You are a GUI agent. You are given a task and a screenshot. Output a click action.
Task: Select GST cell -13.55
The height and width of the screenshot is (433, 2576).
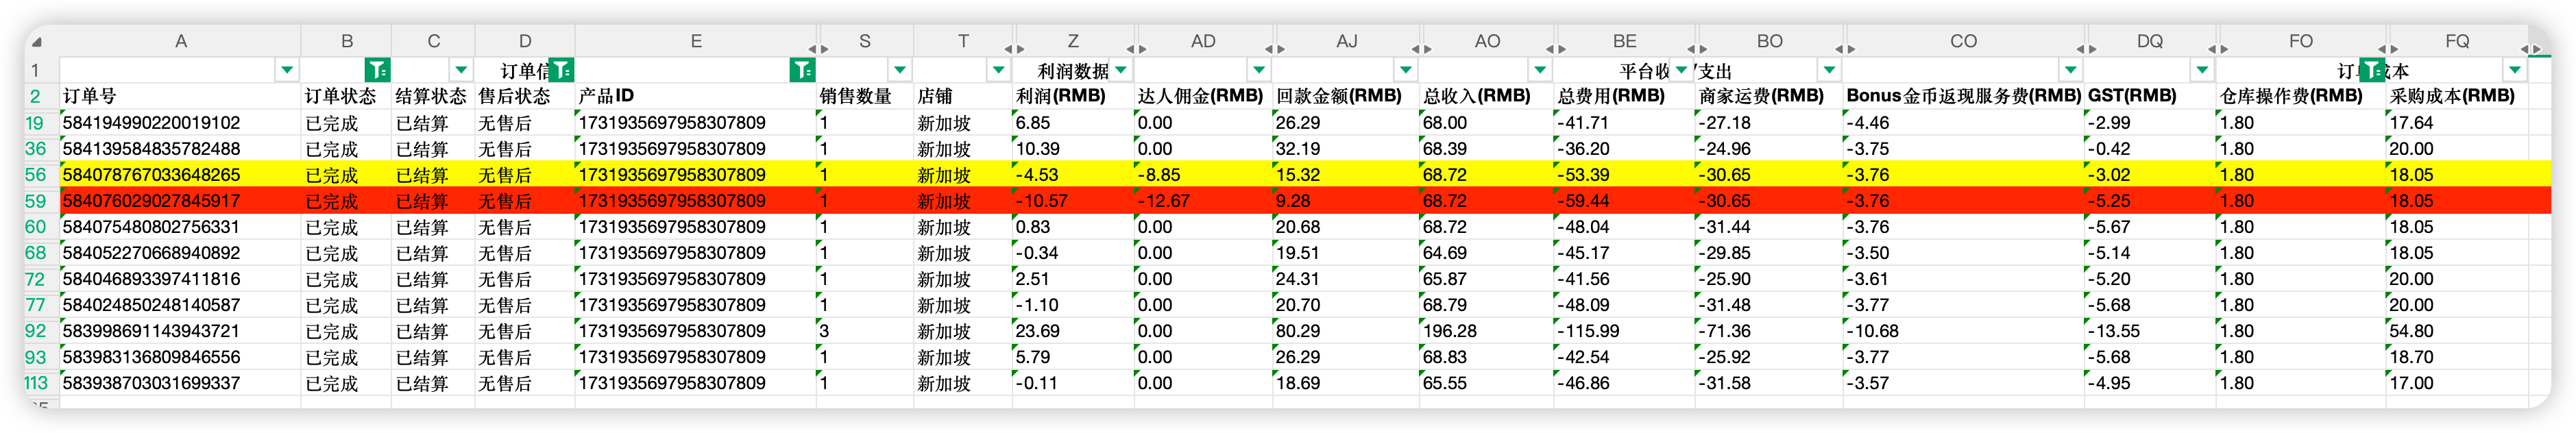[2150, 331]
